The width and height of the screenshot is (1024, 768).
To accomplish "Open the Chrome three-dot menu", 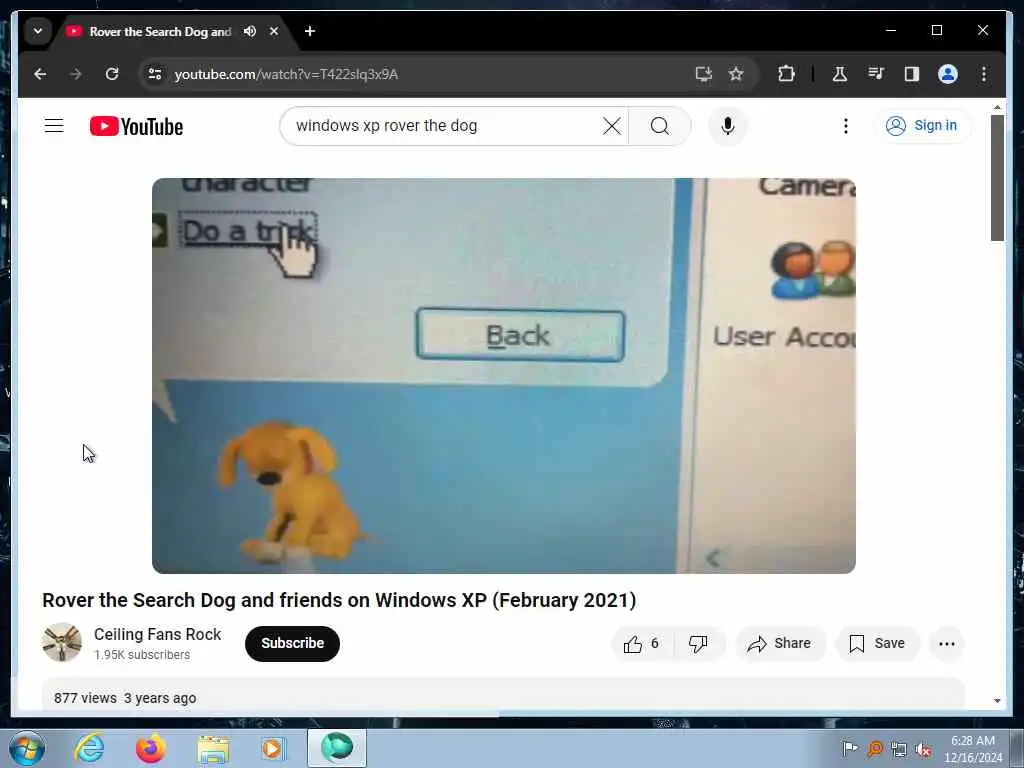I will (984, 74).
